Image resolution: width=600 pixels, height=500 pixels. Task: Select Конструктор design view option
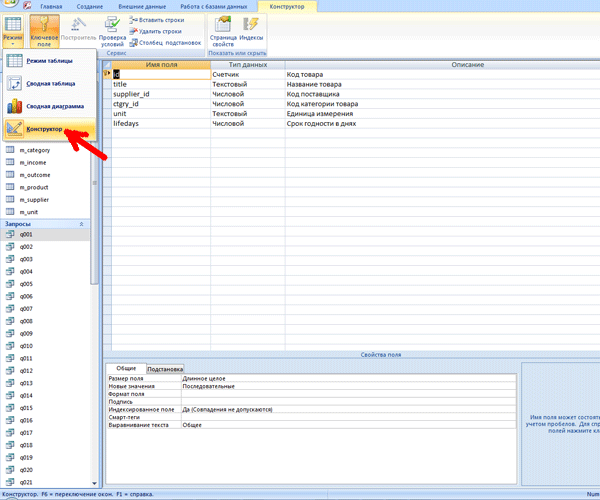(x=49, y=129)
